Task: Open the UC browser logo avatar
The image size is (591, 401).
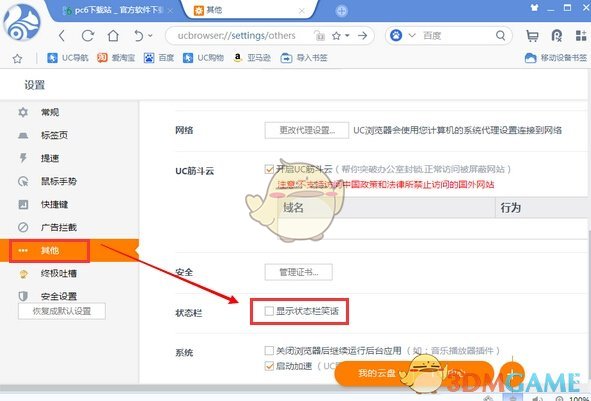Action: [x=21, y=22]
